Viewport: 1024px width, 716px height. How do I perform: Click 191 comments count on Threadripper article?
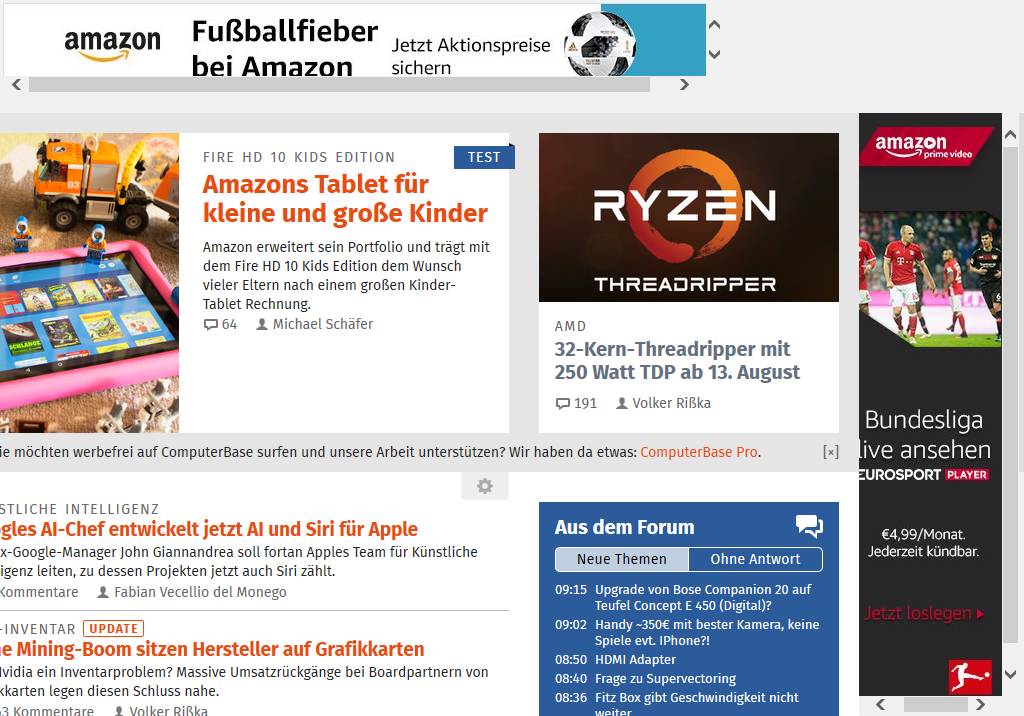[585, 404]
